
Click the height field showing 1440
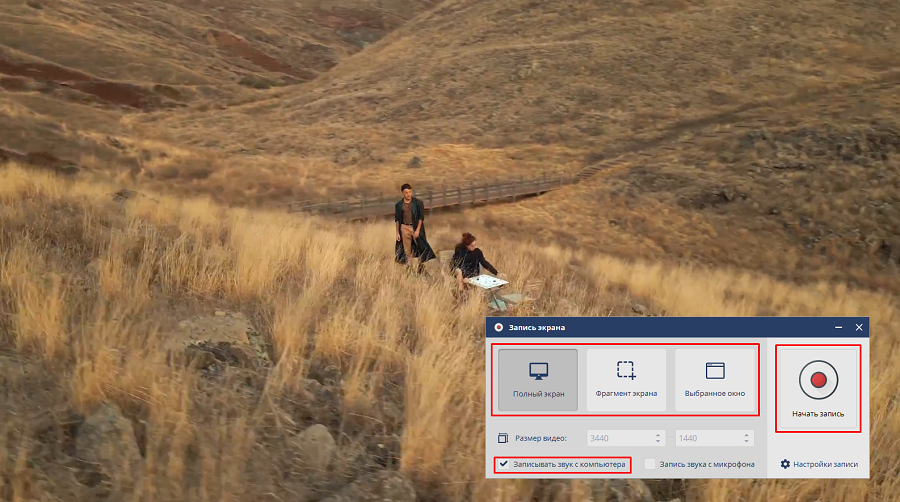coord(706,438)
